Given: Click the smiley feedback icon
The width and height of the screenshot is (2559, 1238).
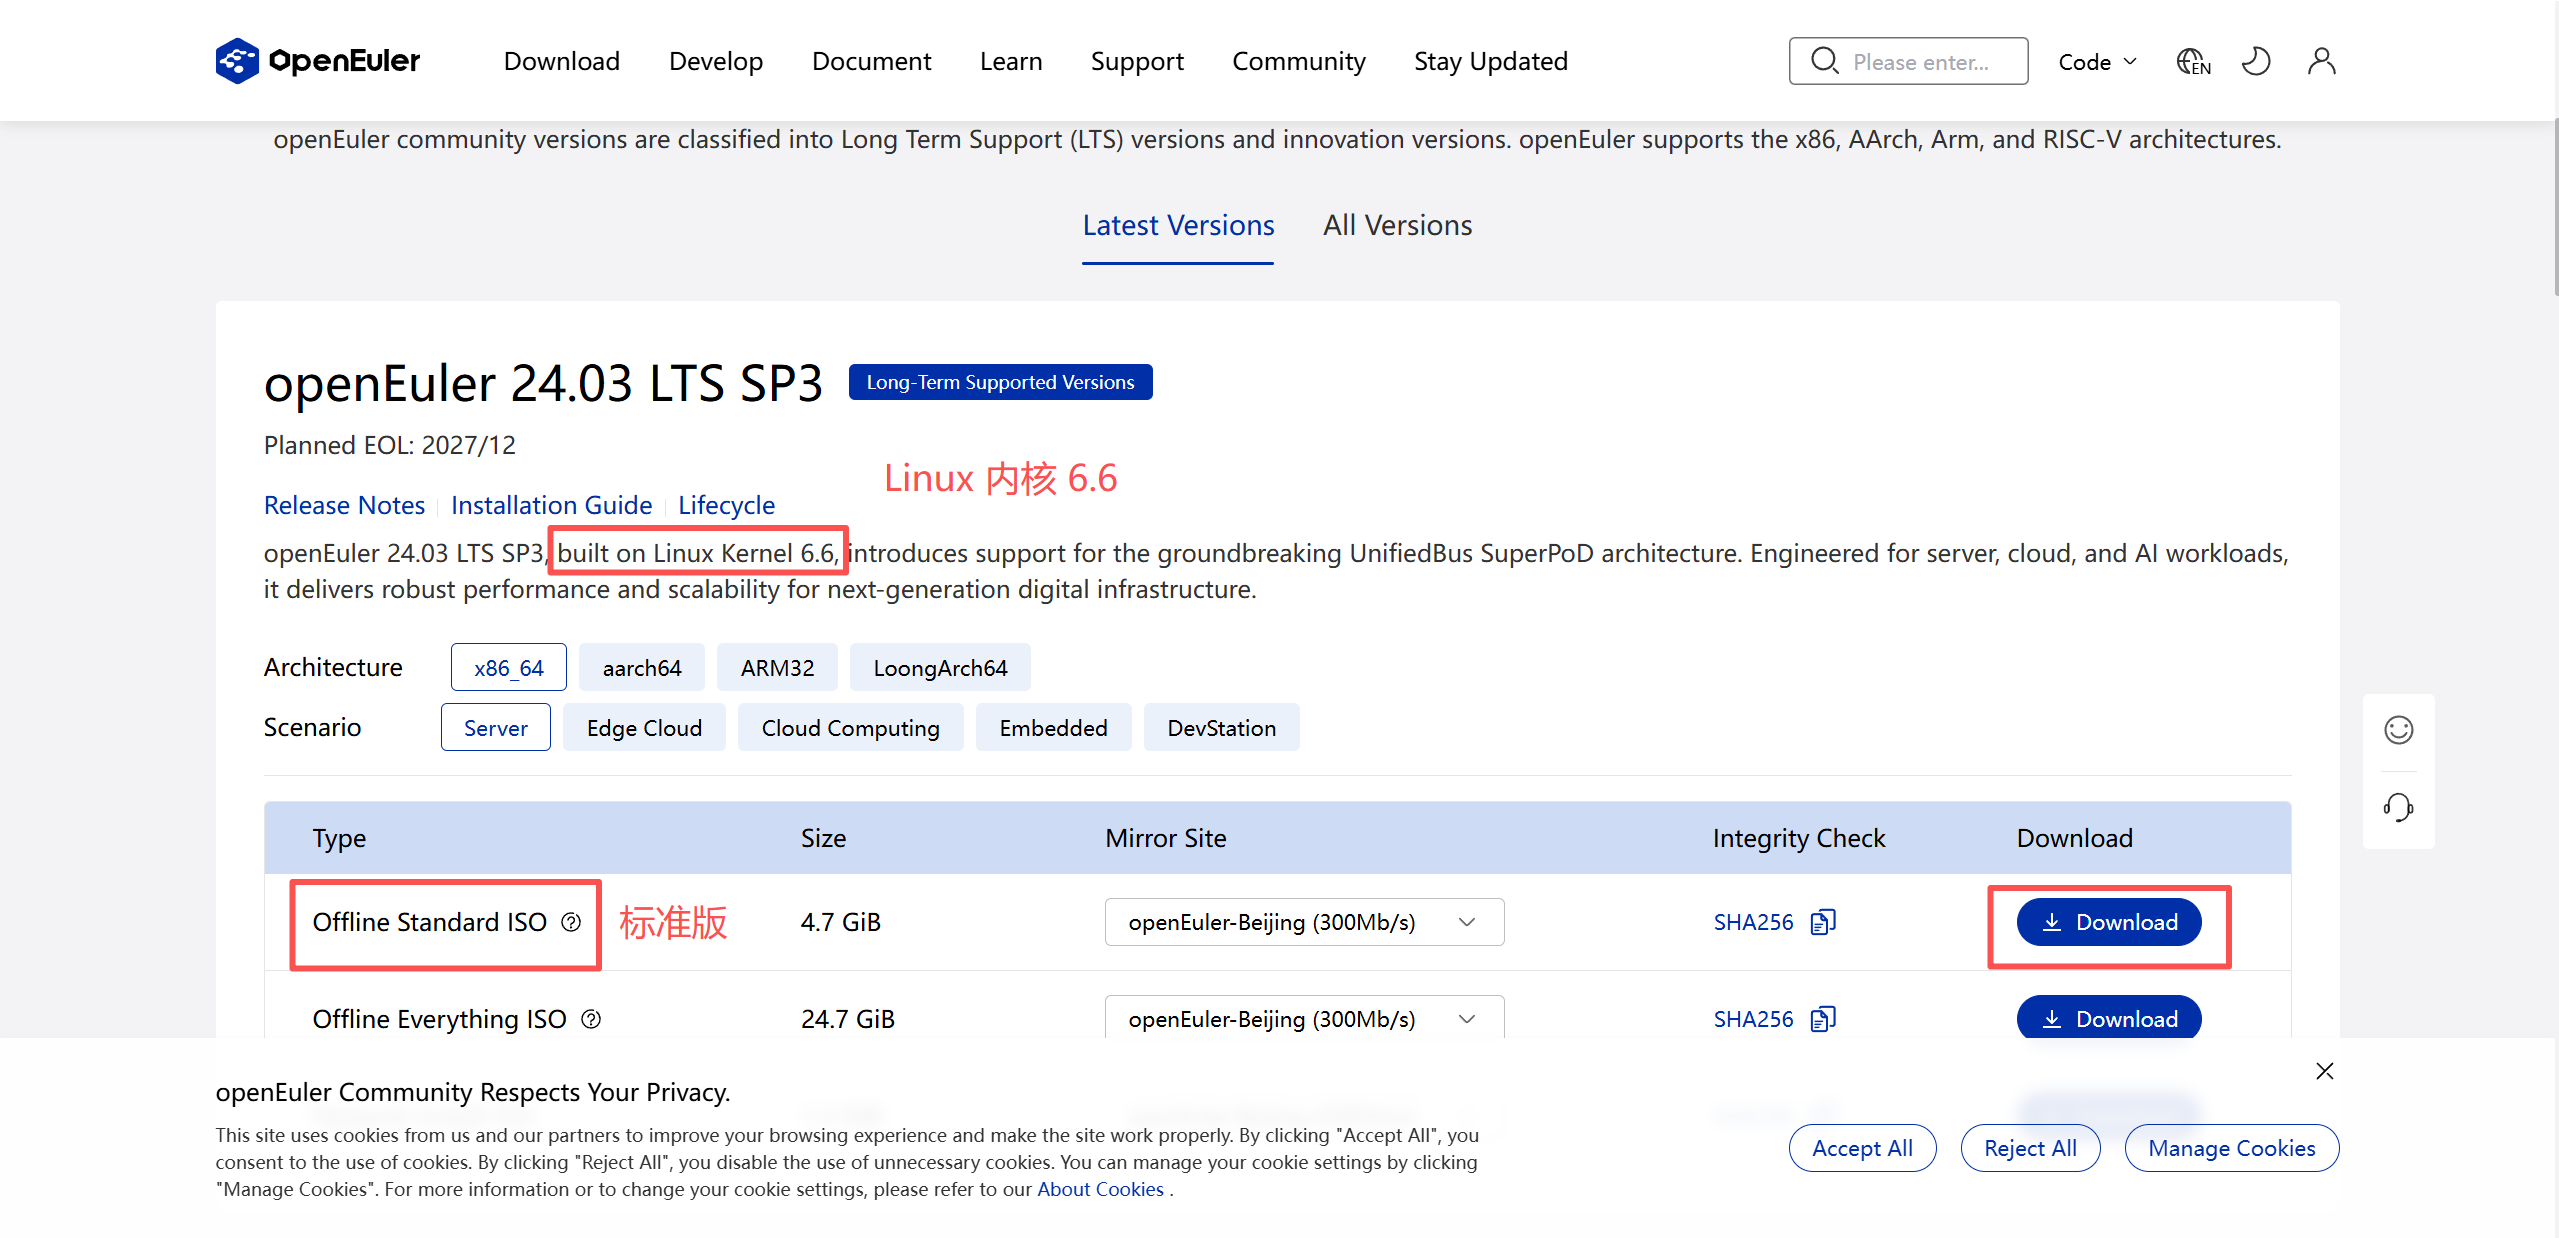Looking at the screenshot, I should coord(2398,730).
